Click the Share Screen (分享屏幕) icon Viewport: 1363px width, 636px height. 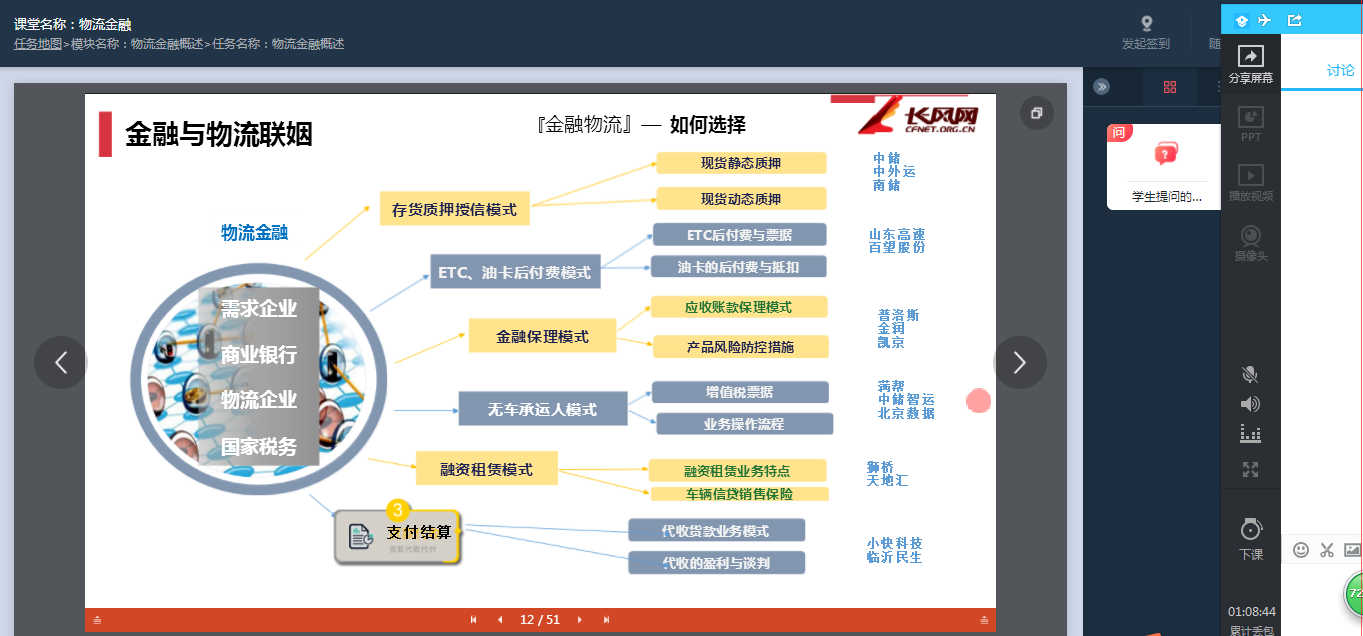(x=1250, y=58)
